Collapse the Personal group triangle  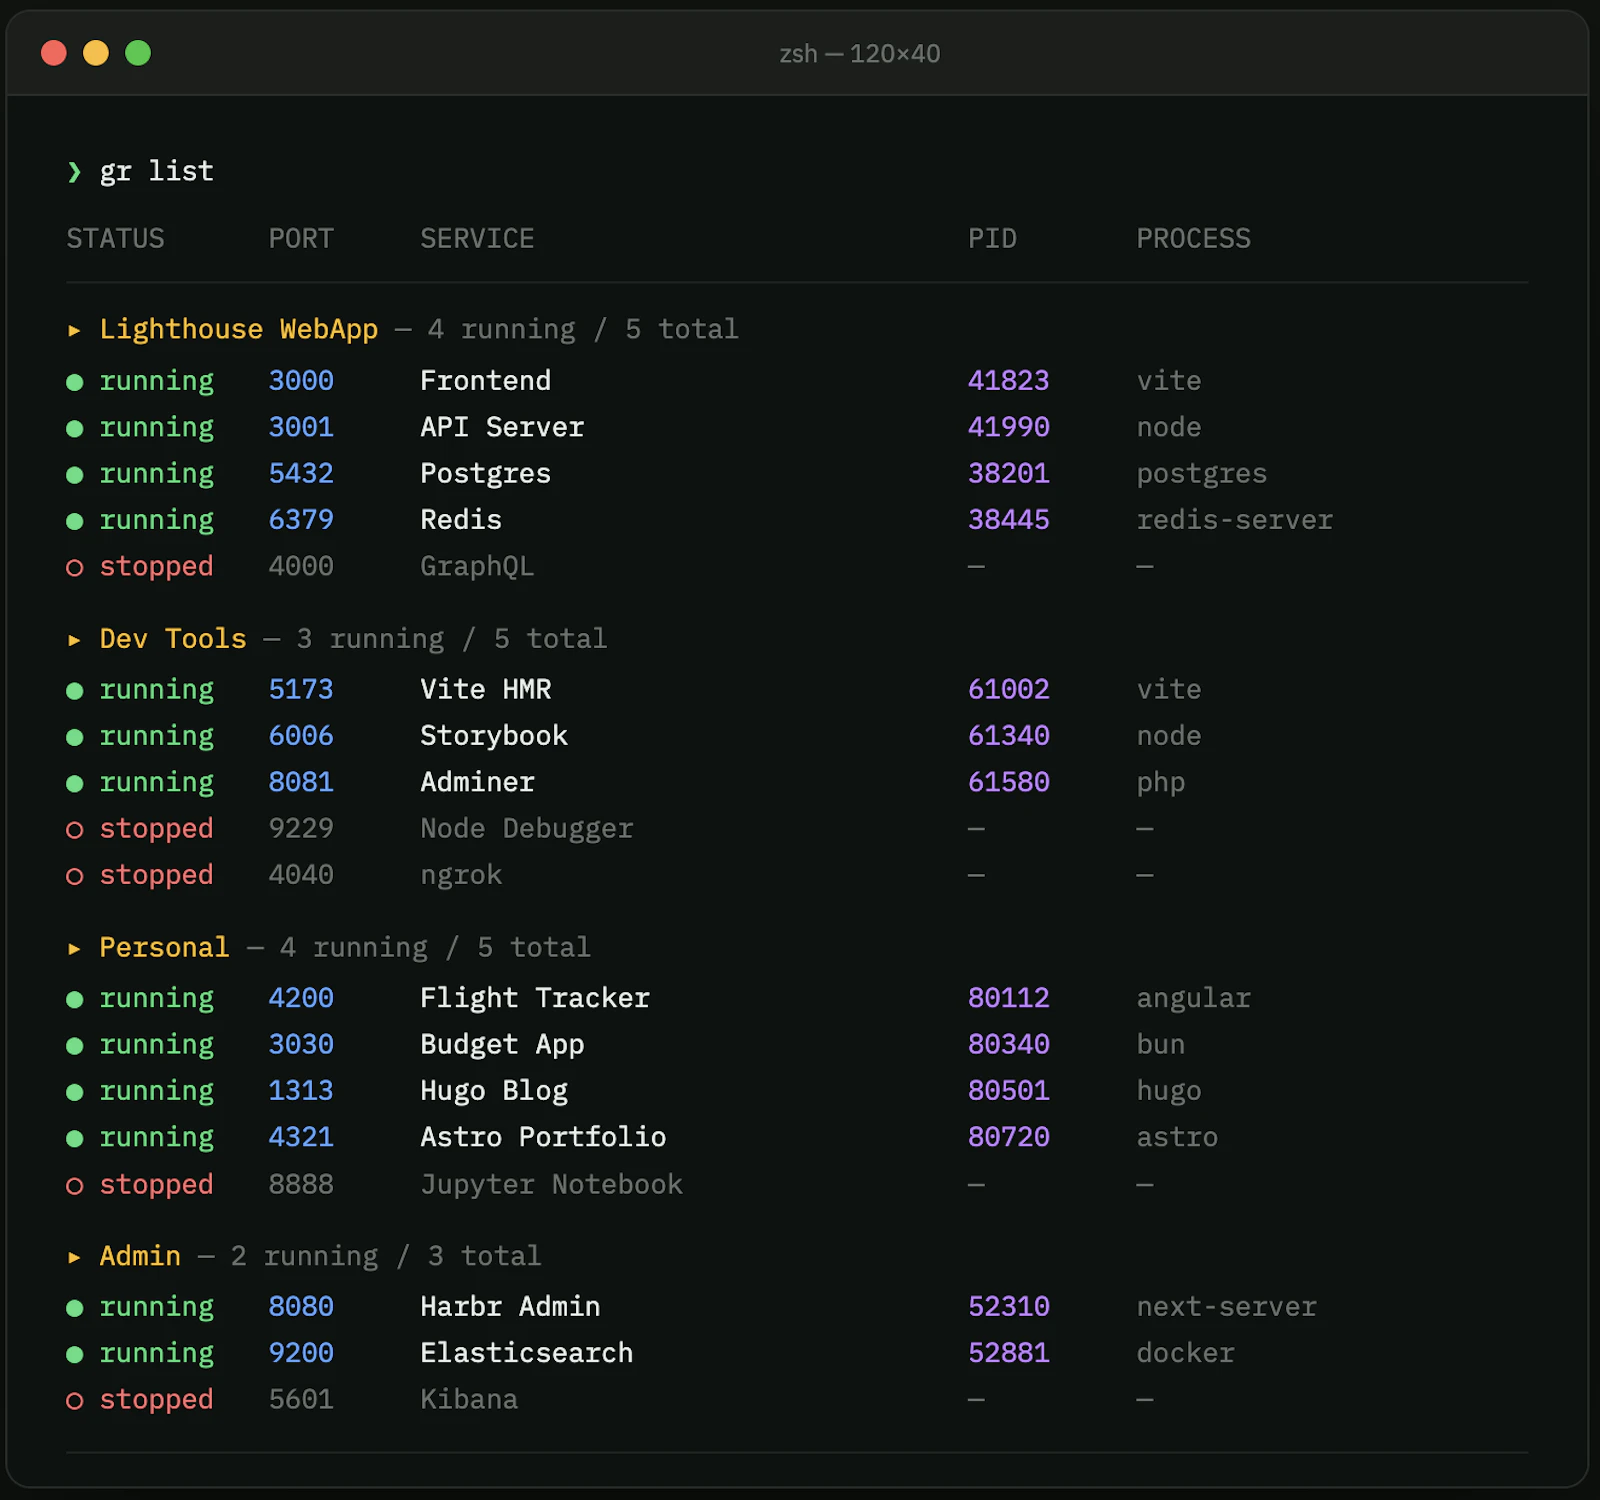click(74, 949)
